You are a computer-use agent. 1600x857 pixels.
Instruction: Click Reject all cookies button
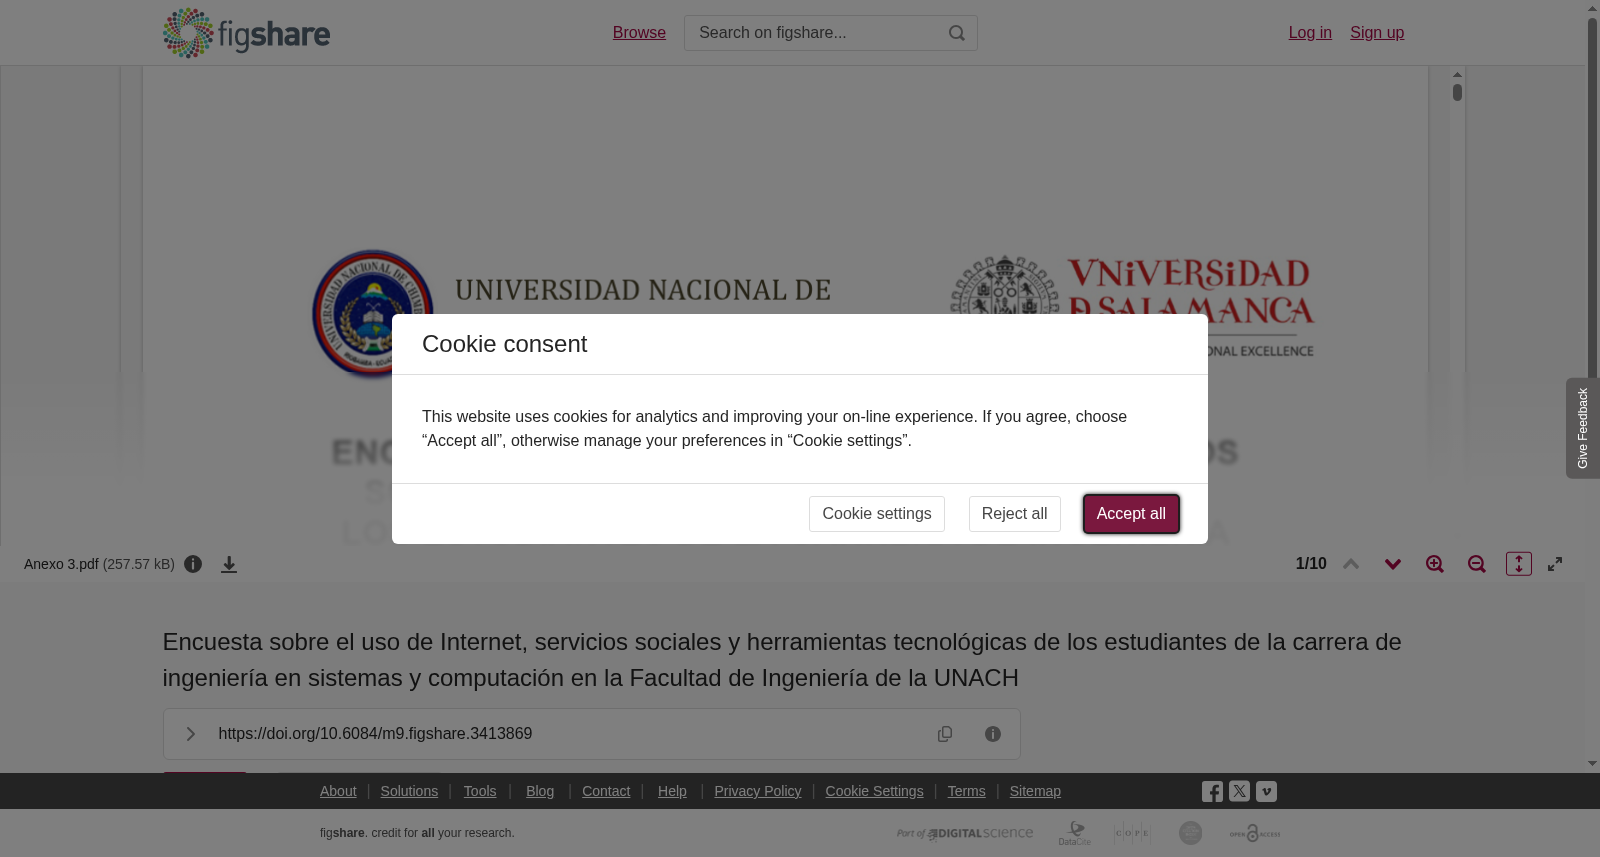pyautogui.click(x=1015, y=514)
